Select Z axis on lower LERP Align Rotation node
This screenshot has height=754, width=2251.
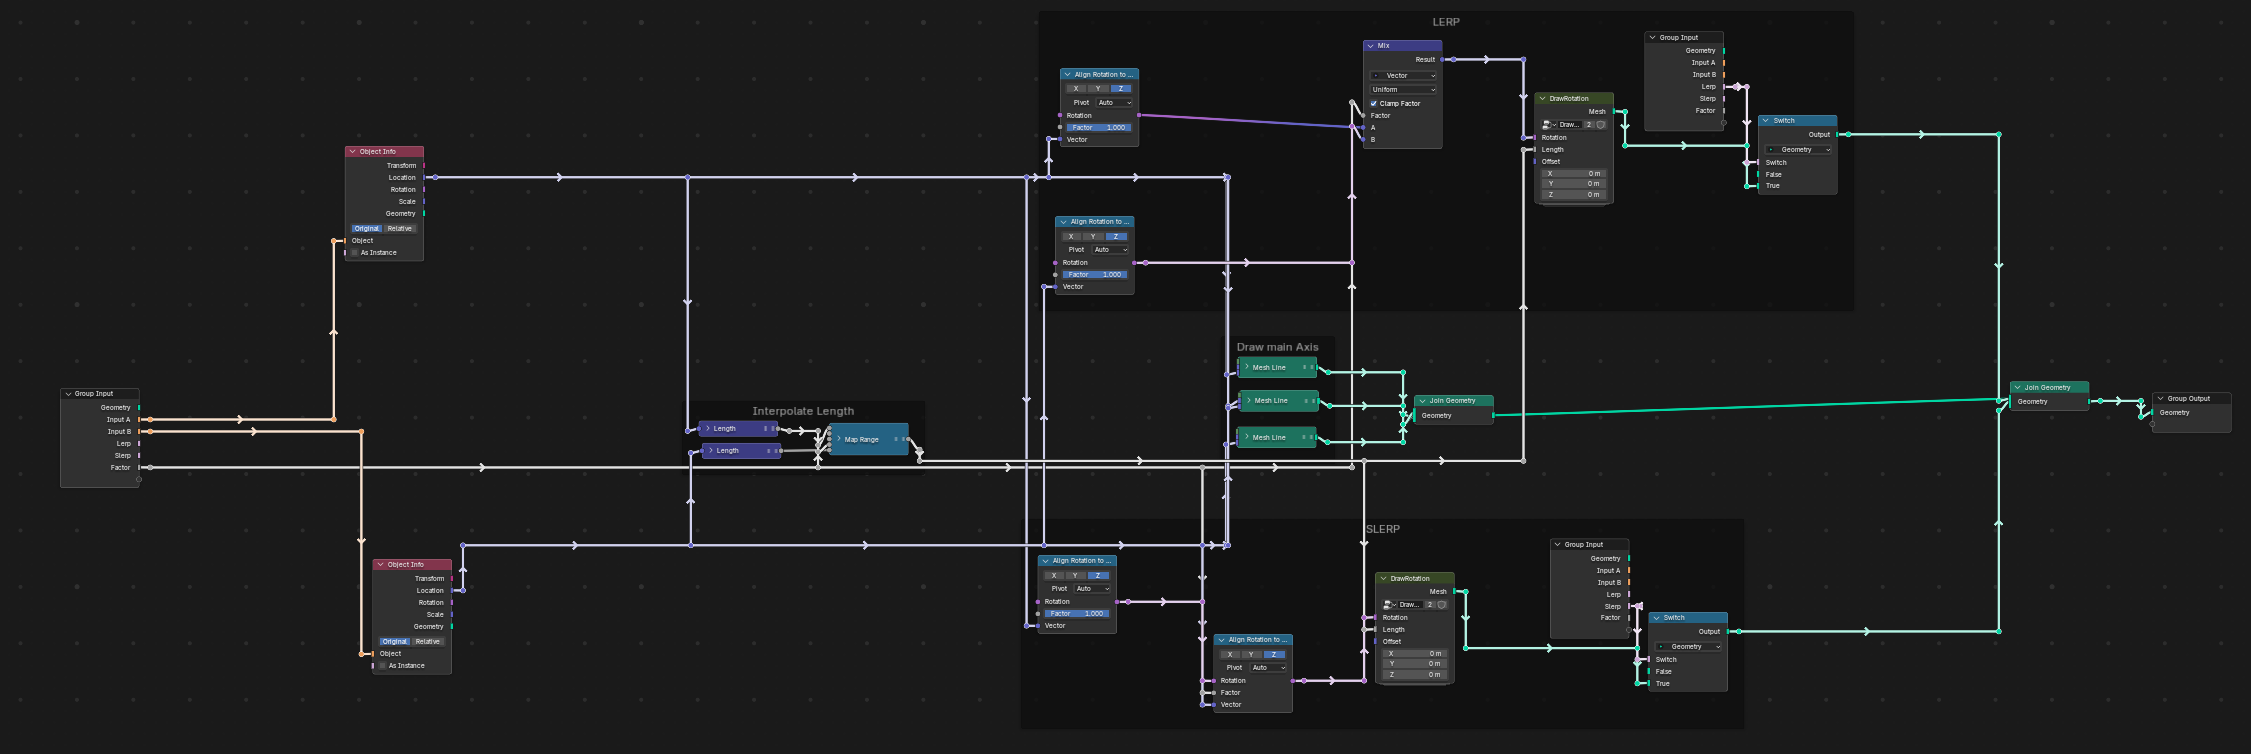(x=1116, y=237)
